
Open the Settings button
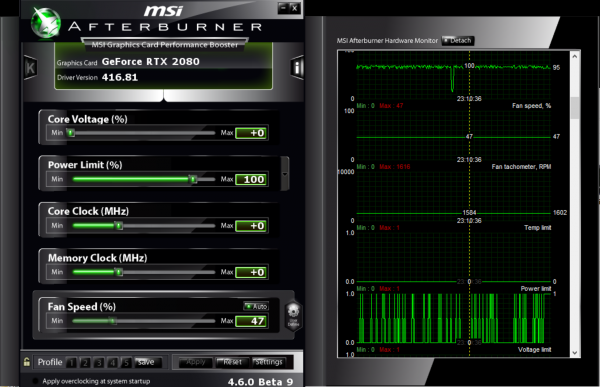(269, 362)
